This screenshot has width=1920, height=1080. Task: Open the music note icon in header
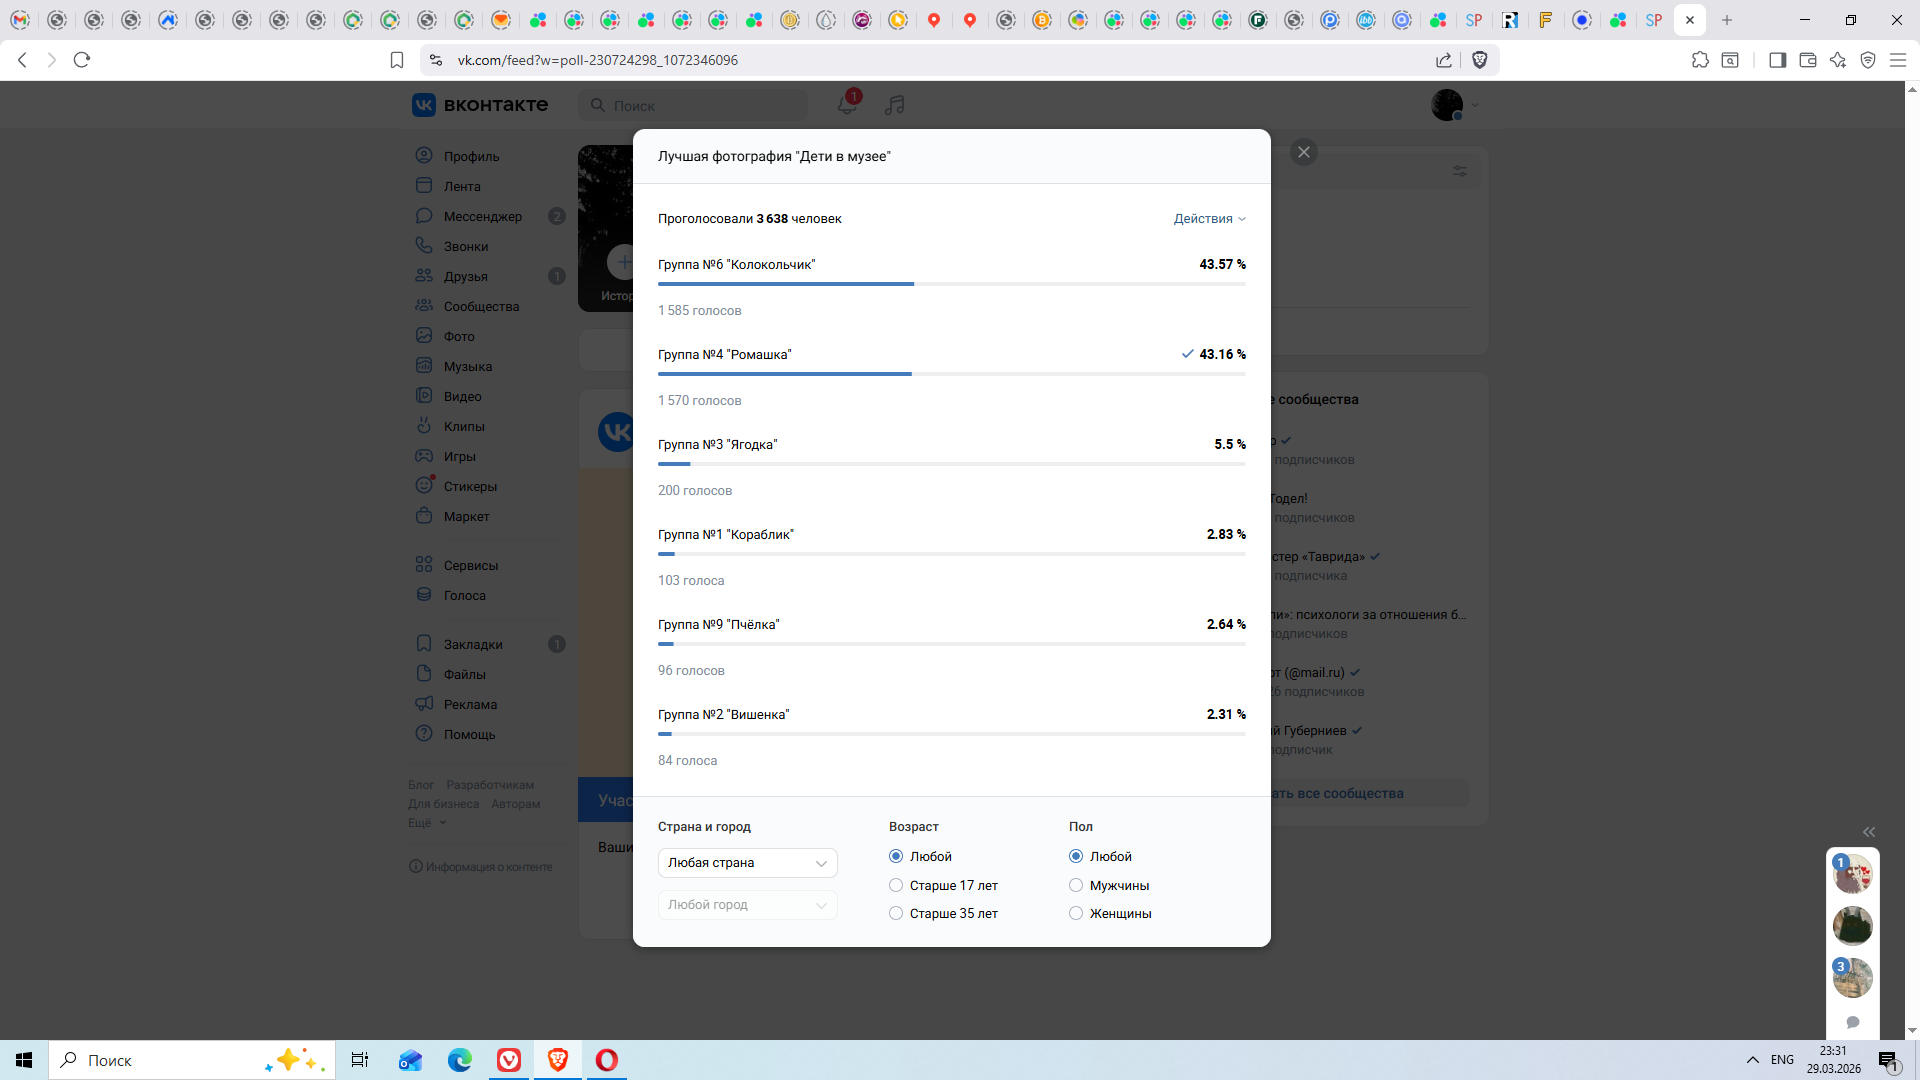tap(895, 105)
